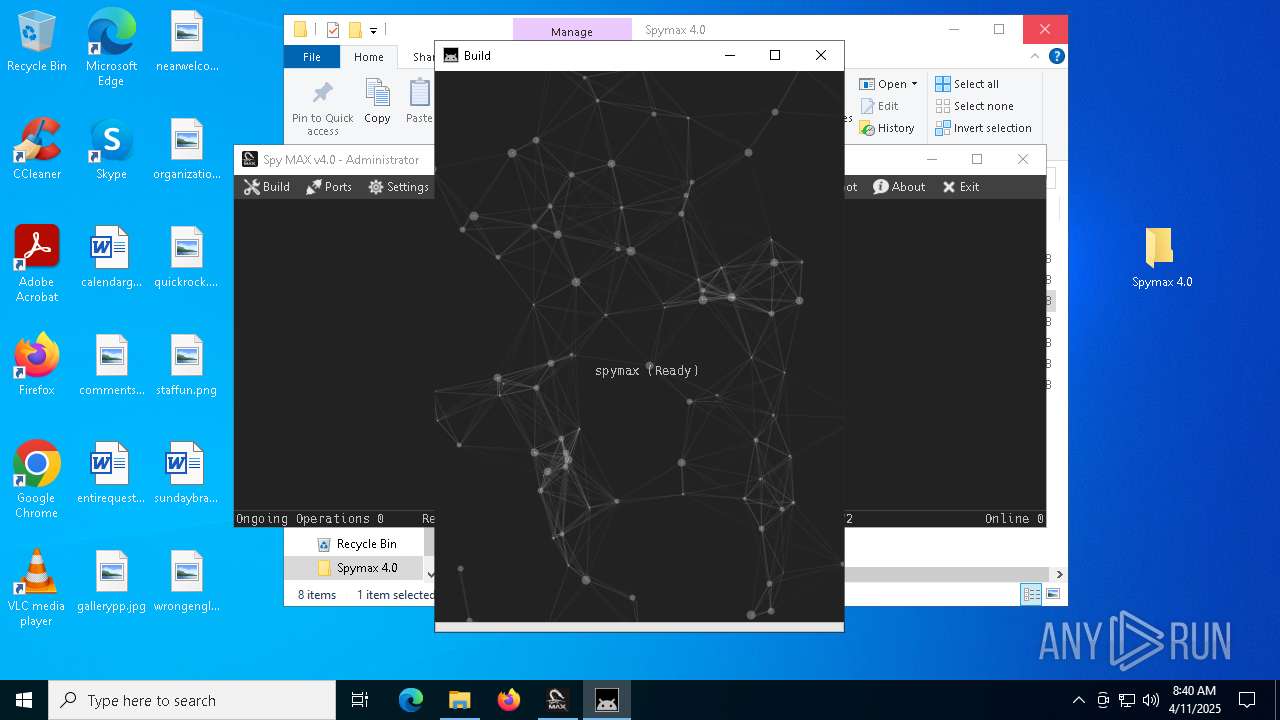Viewport: 1280px width, 720px height.
Task: Open notification center on taskbar
Action: 1247,700
